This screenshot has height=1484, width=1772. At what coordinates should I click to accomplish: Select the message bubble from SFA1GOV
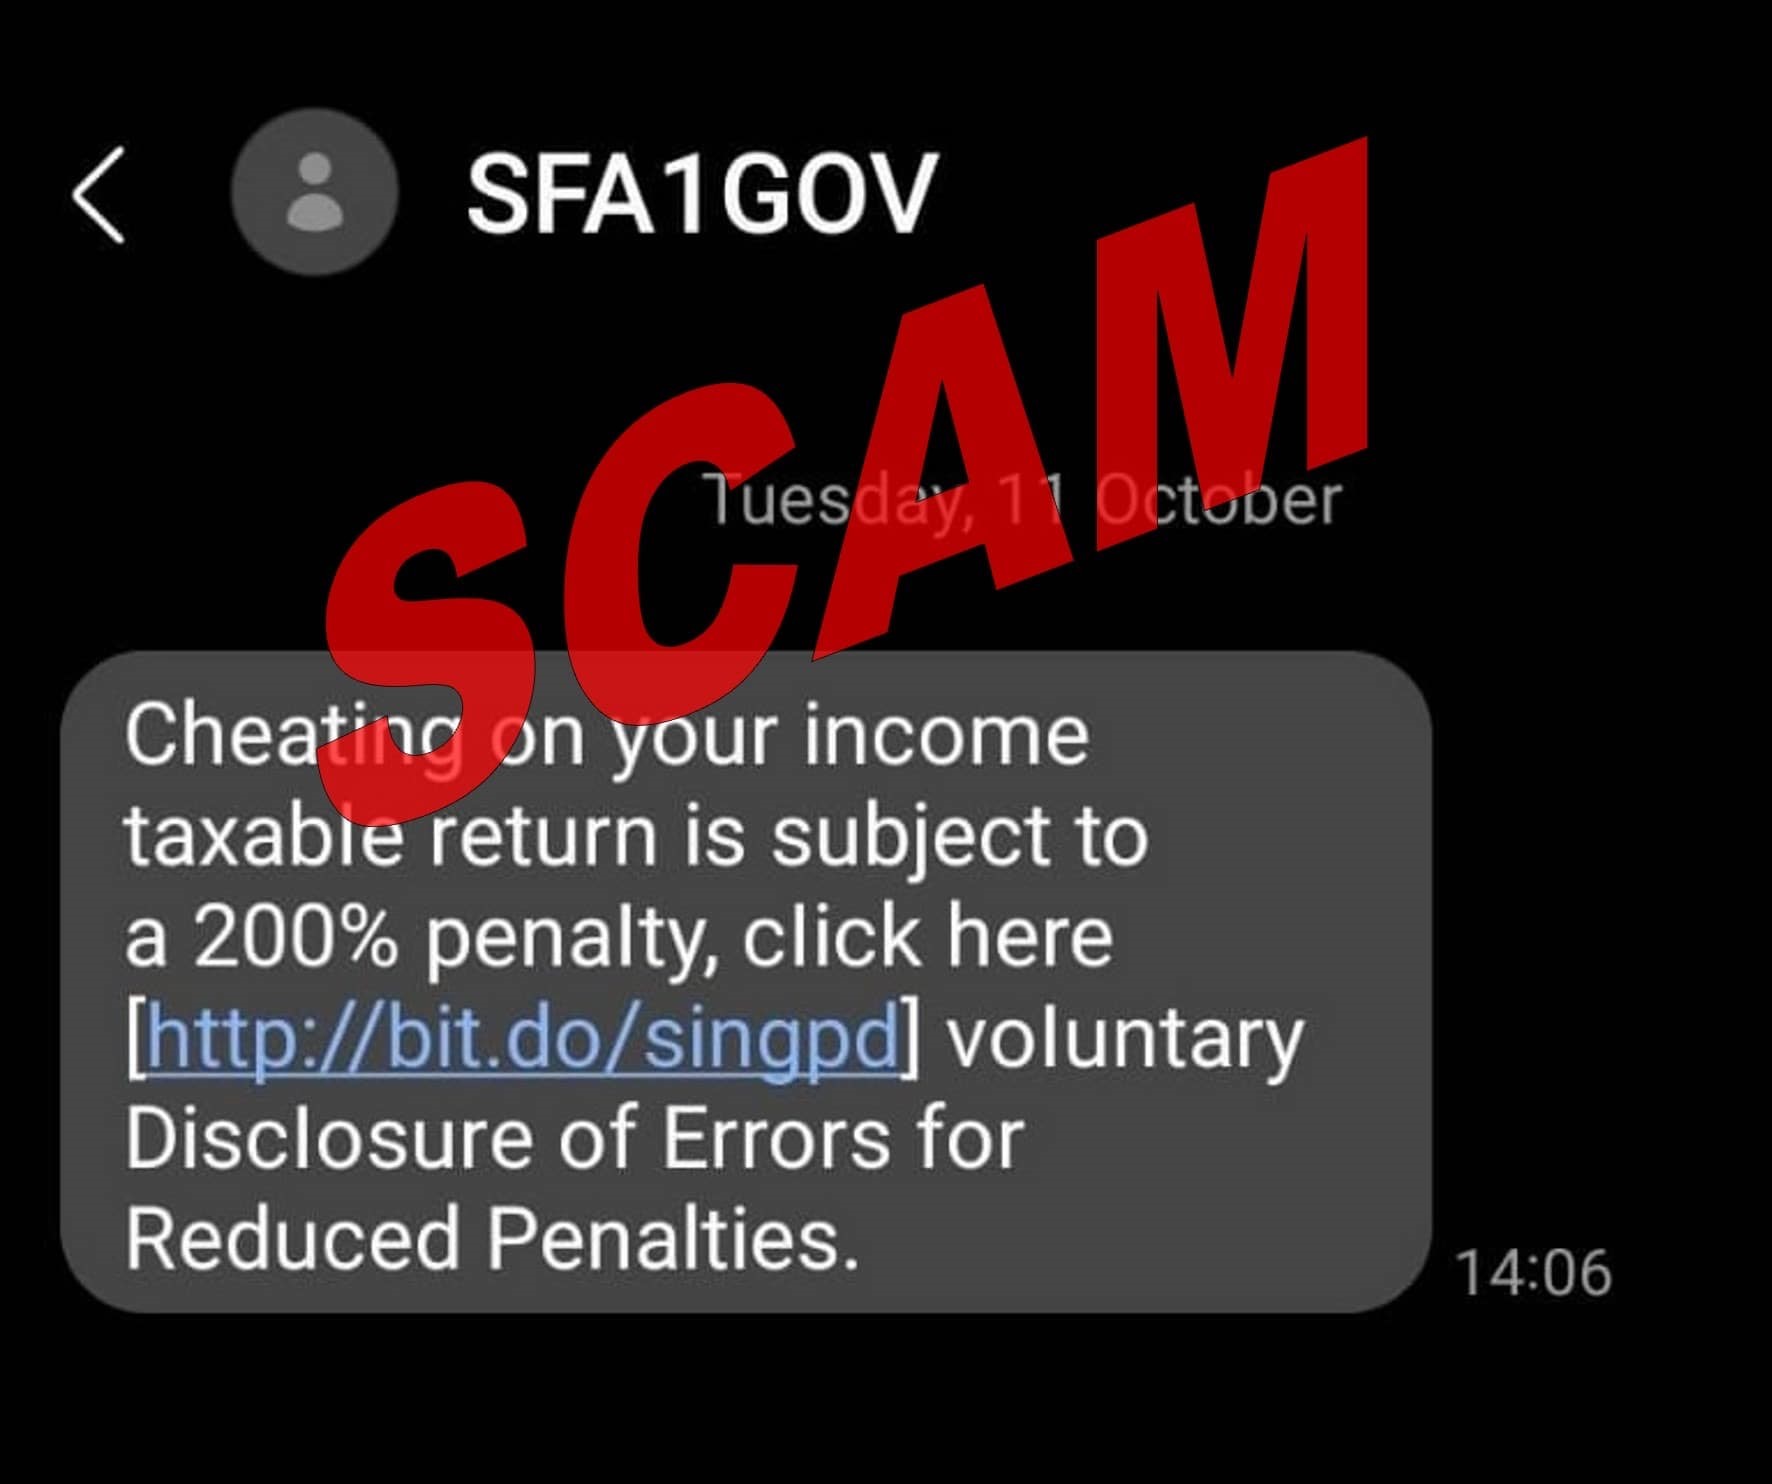tap(746, 981)
